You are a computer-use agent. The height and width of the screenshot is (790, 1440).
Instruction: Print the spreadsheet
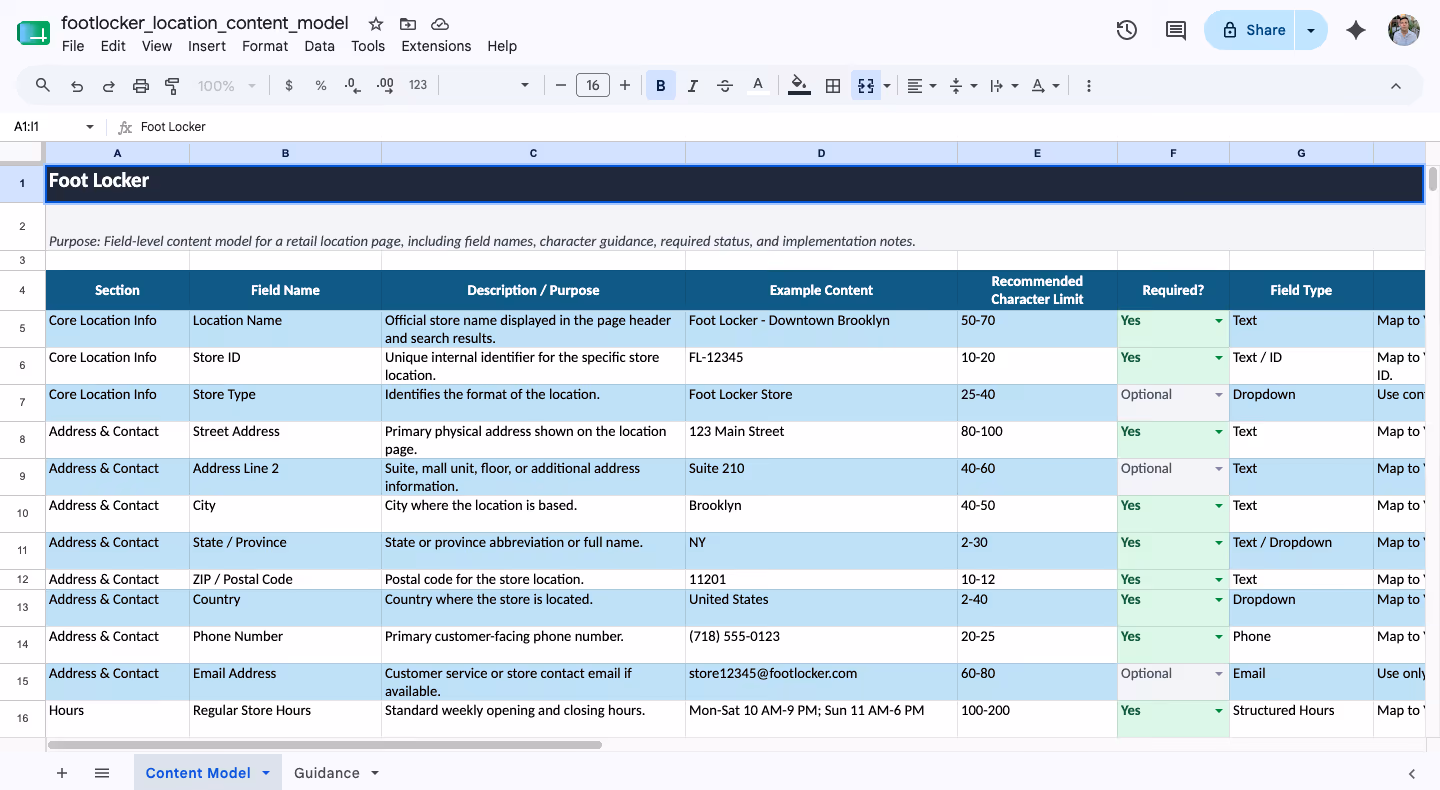[141, 86]
